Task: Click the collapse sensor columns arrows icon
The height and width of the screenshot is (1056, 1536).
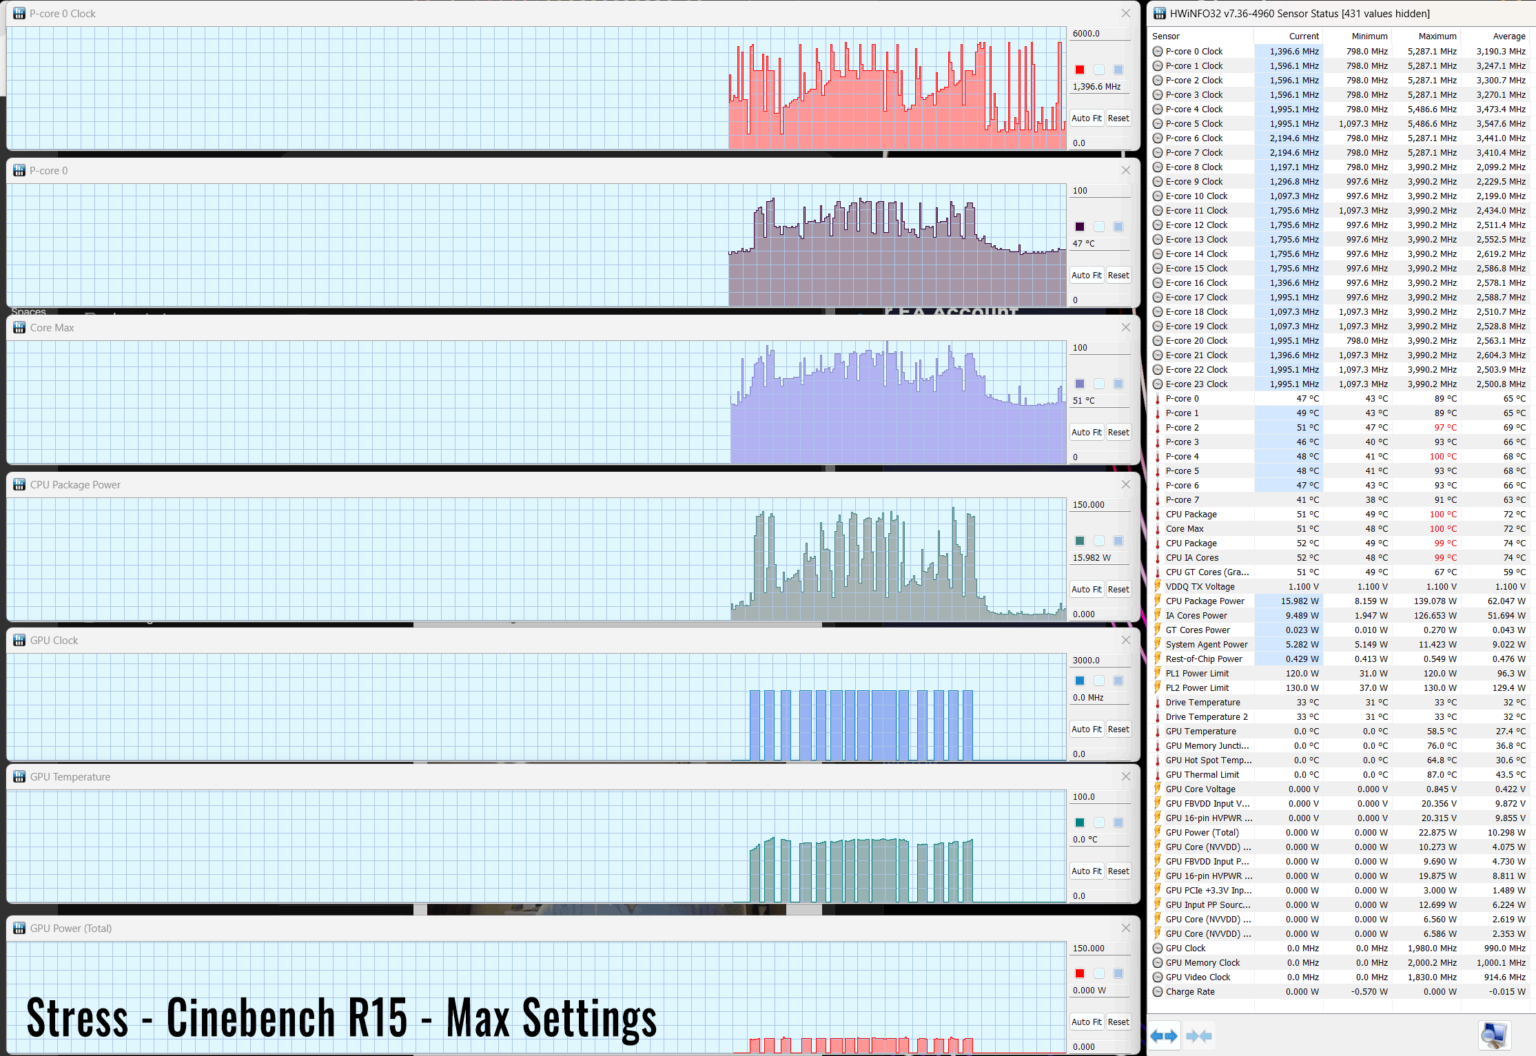Action: [1199, 1036]
